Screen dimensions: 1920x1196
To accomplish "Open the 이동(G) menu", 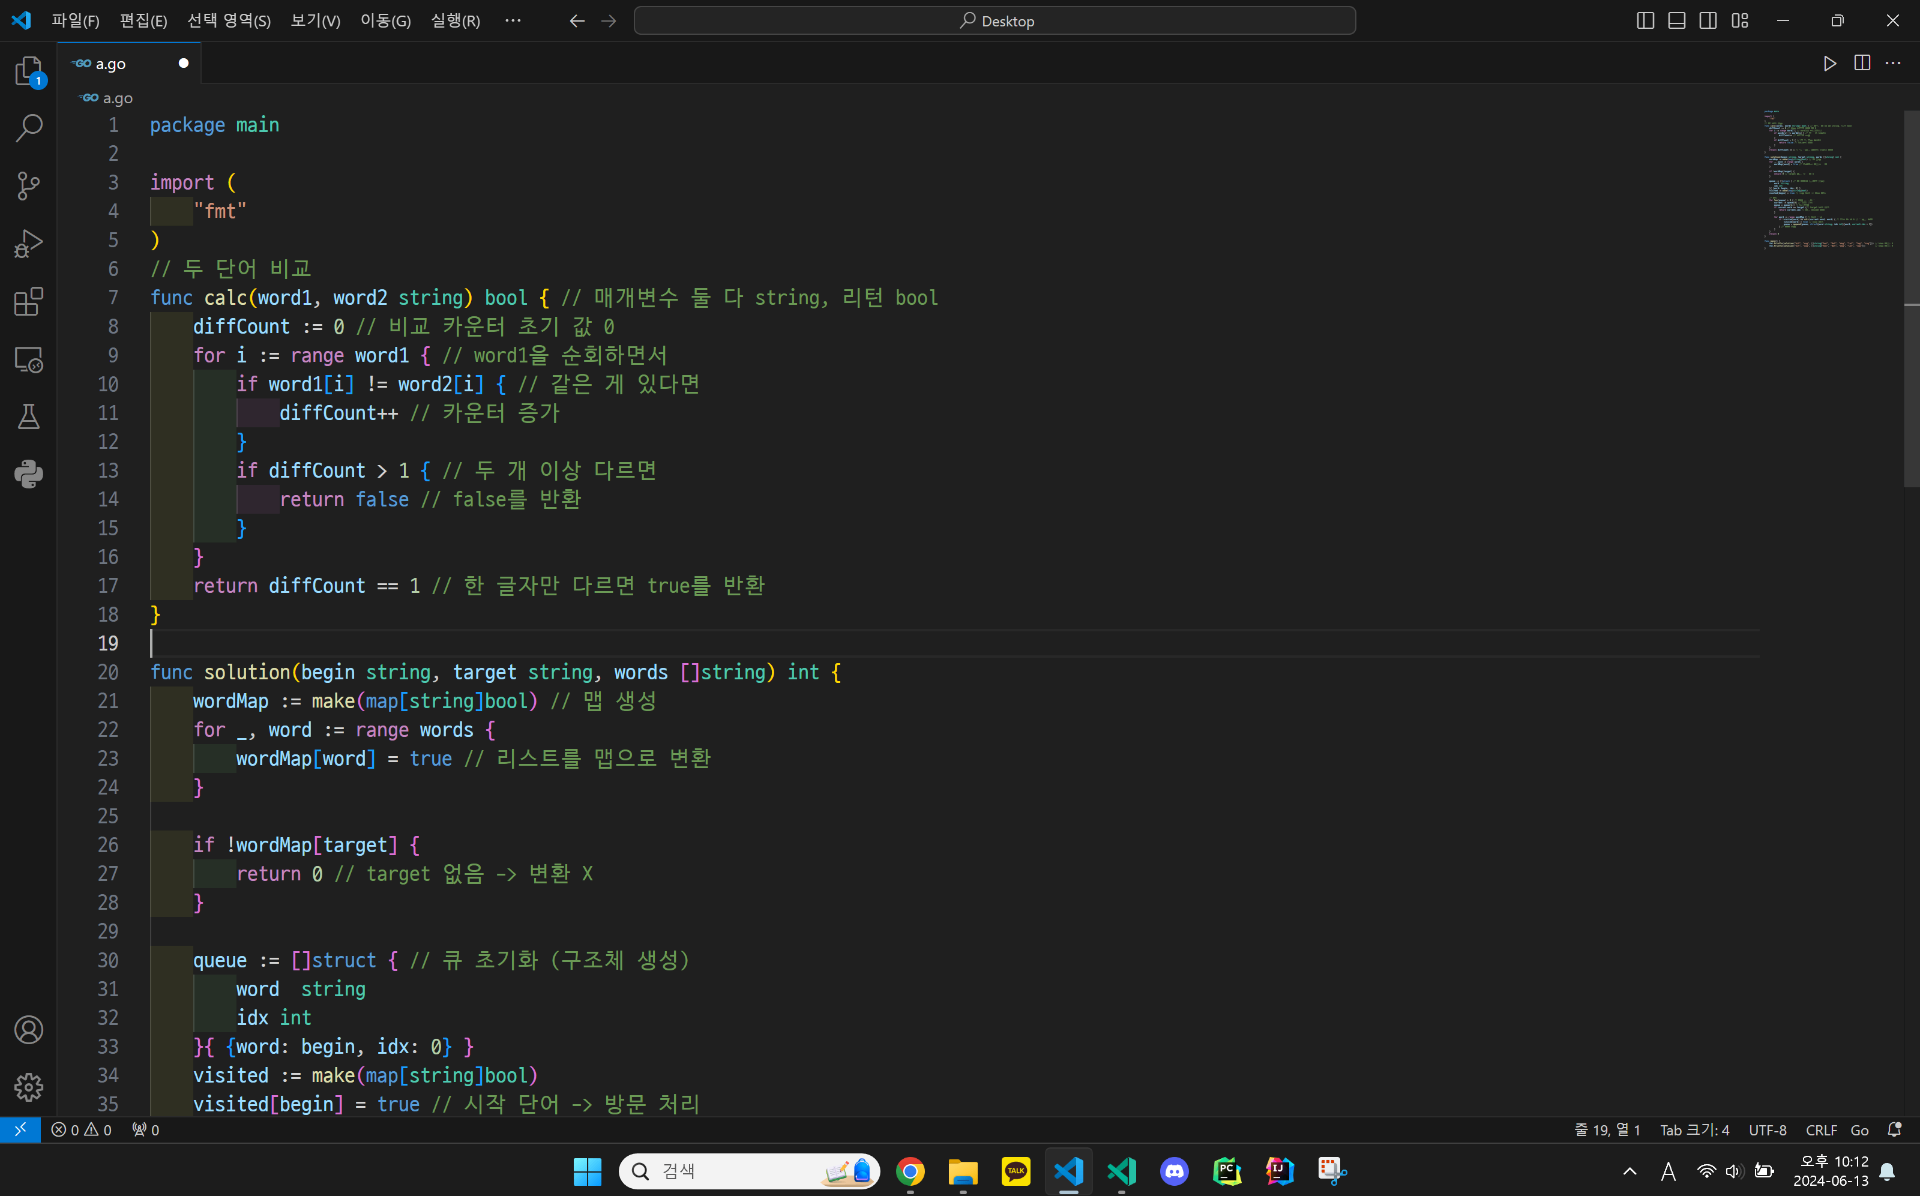I will tap(386, 21).
